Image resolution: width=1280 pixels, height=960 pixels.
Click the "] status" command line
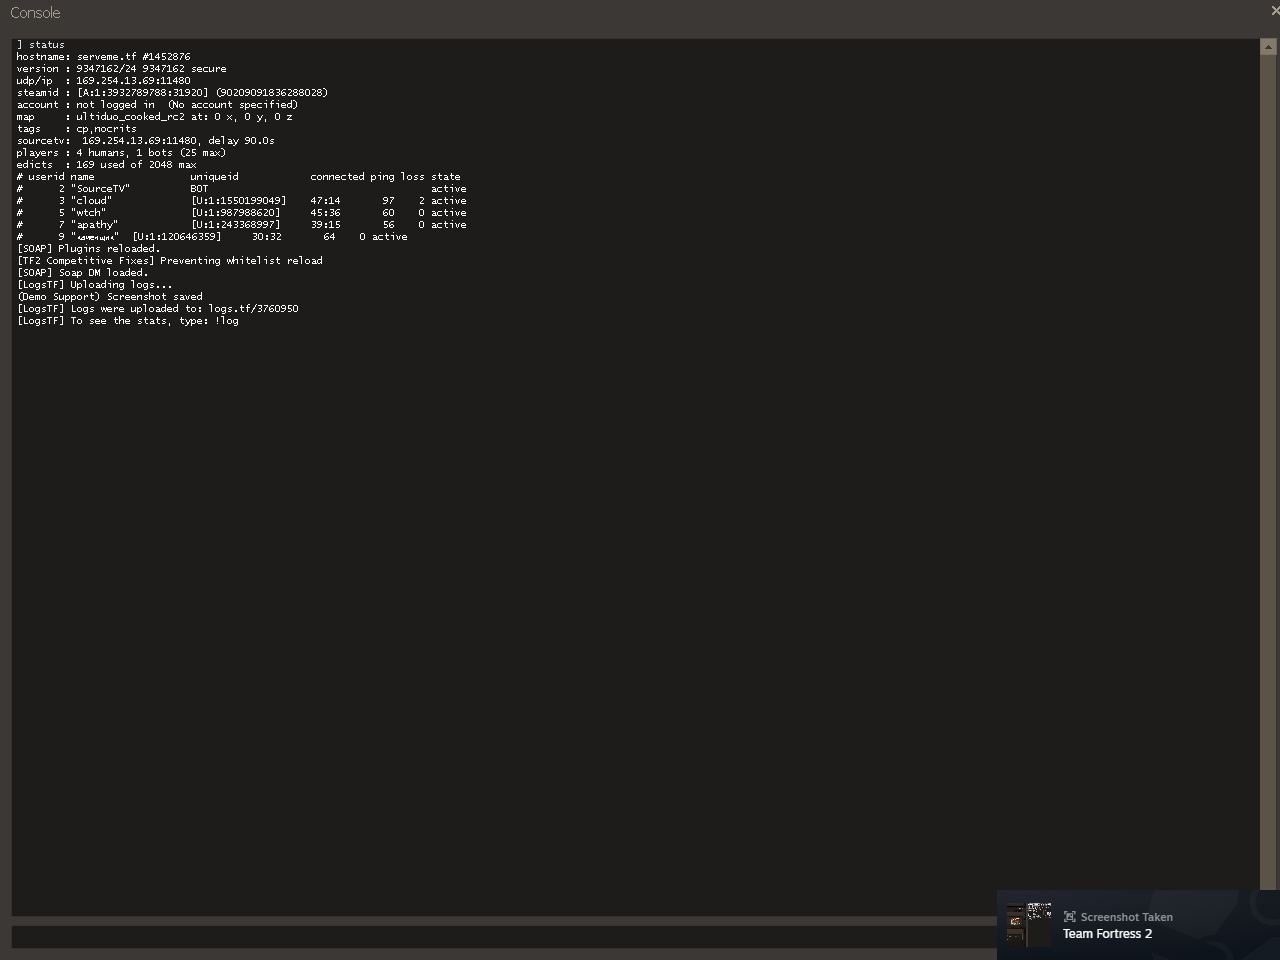click(41, 45)
